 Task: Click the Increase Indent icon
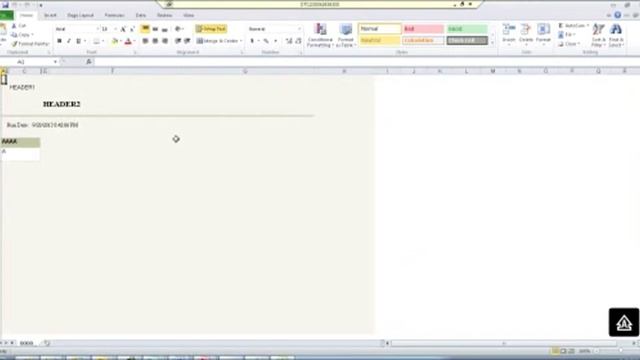(187, 41)
